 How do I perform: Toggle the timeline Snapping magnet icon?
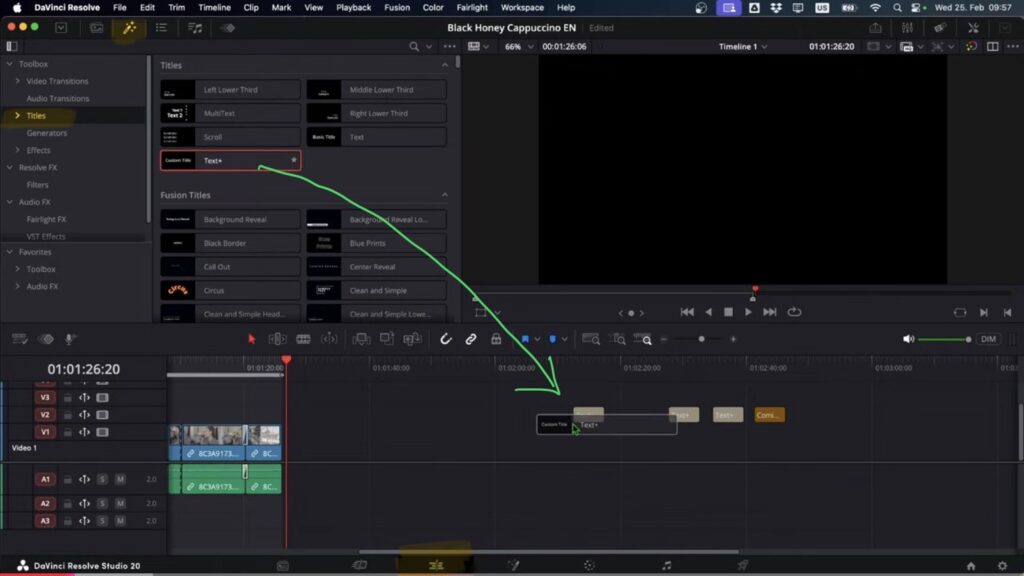click(x=446, y=339)
